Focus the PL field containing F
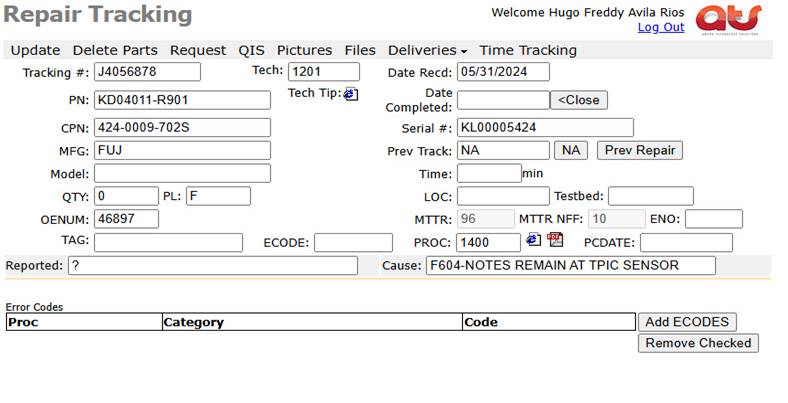The height and width of the screenshot is (403, 788). coord(218,196)
